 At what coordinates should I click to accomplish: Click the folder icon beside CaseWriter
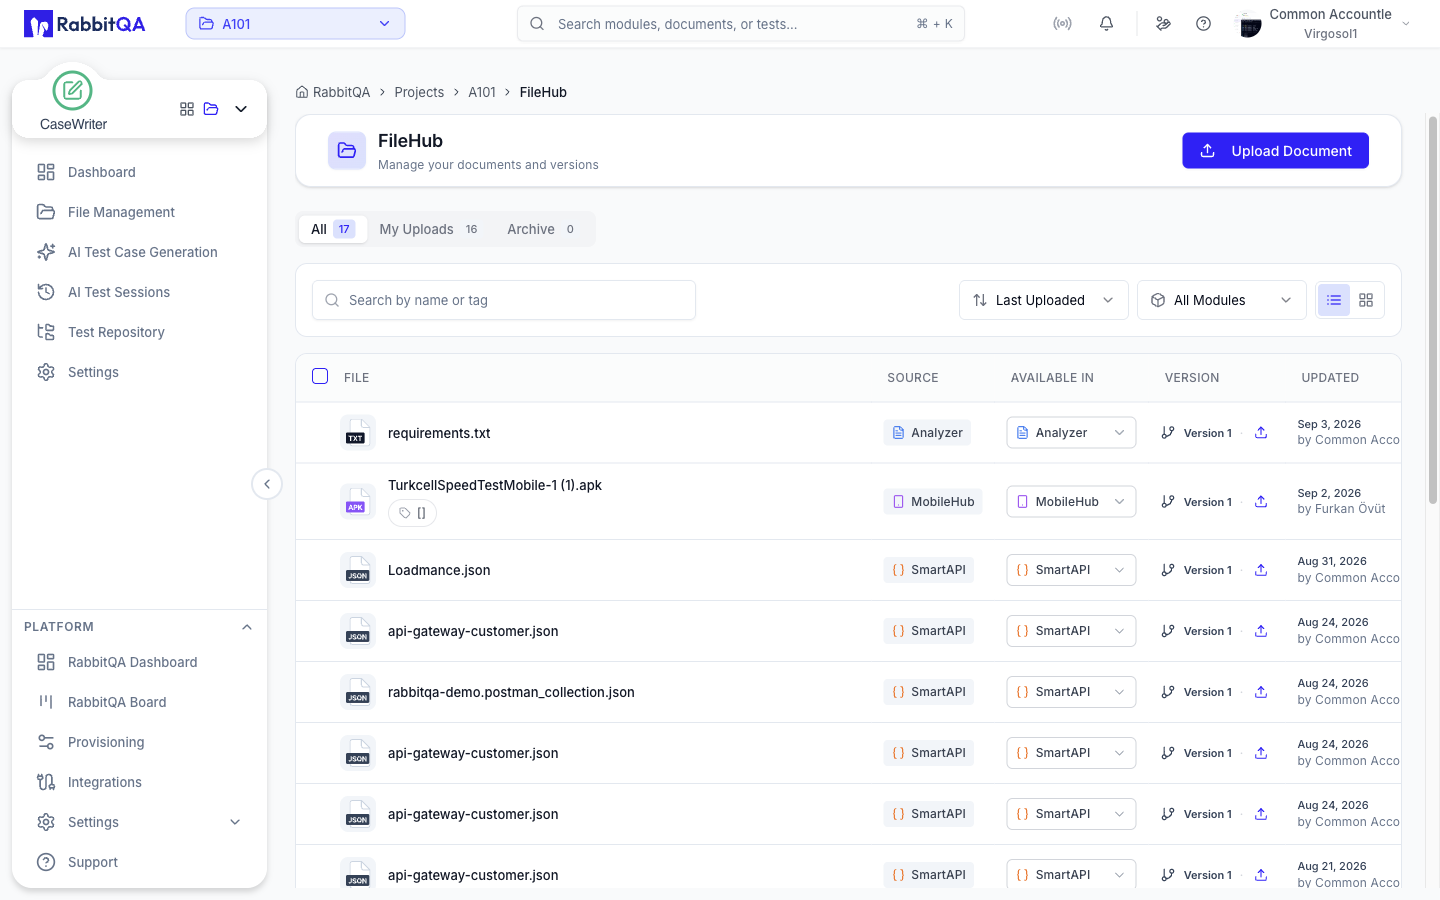click(x=211, y=109)
